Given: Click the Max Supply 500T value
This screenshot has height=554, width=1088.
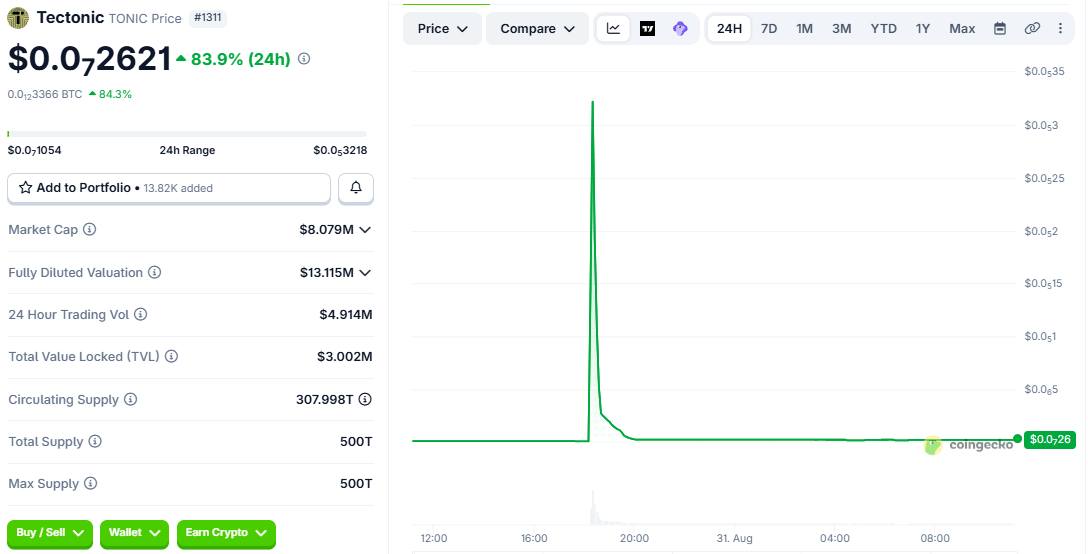Looking at the screenshot, I should [356, 483].
